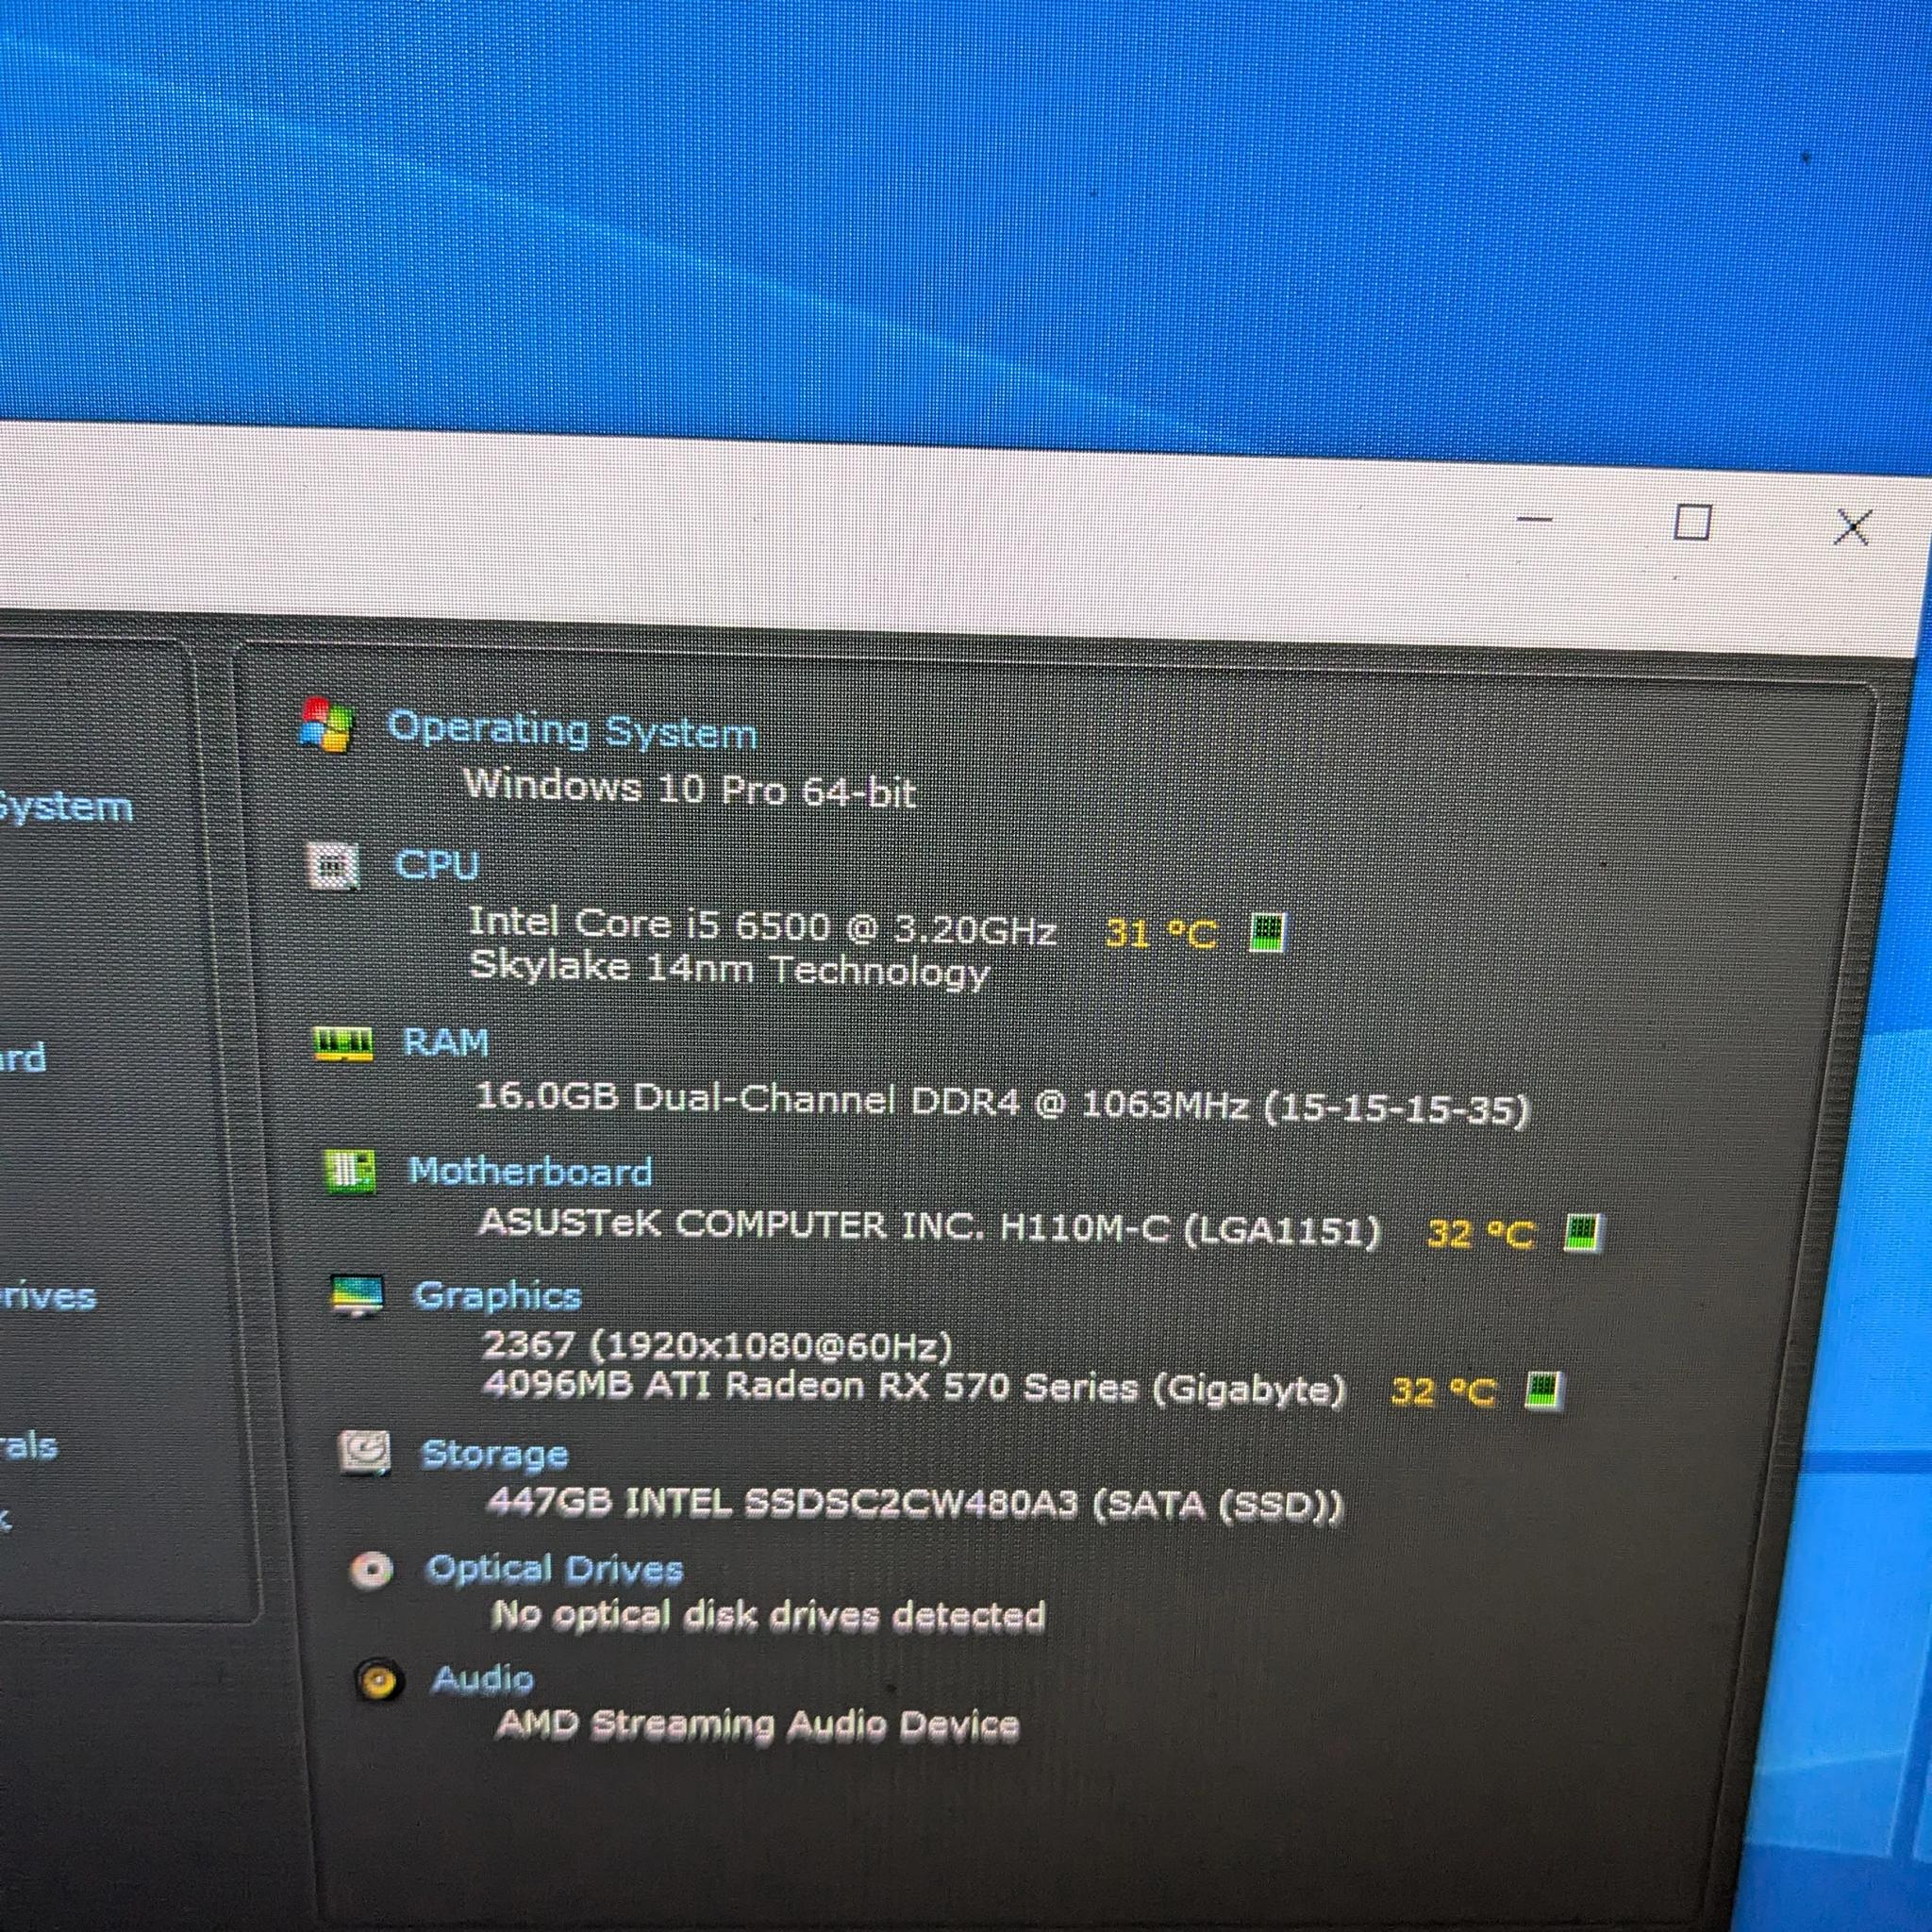Click the 4096MB ATI Radeon RX 570 line
This screenshot has width=1932, height=1932.
pos(914,1388)
